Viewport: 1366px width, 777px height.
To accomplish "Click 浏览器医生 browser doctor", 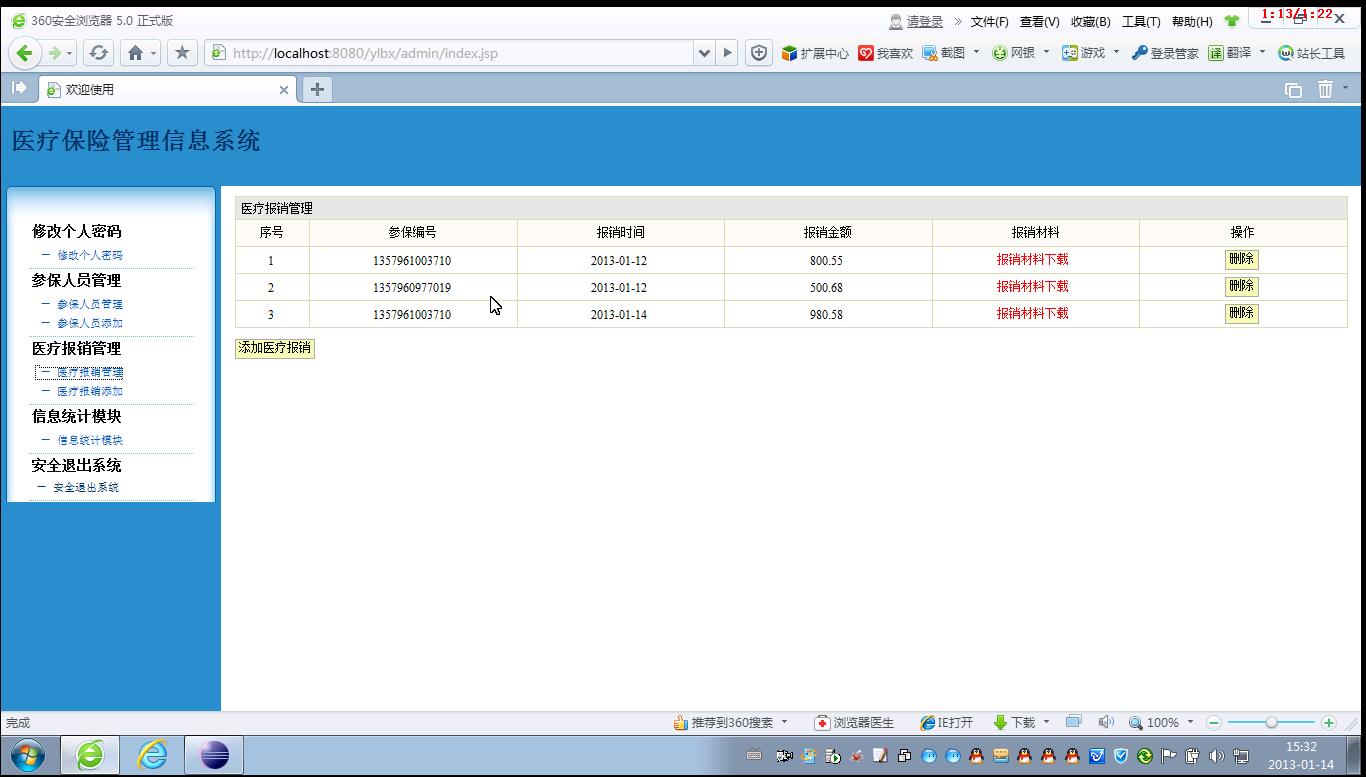I will tap(854, 722).
